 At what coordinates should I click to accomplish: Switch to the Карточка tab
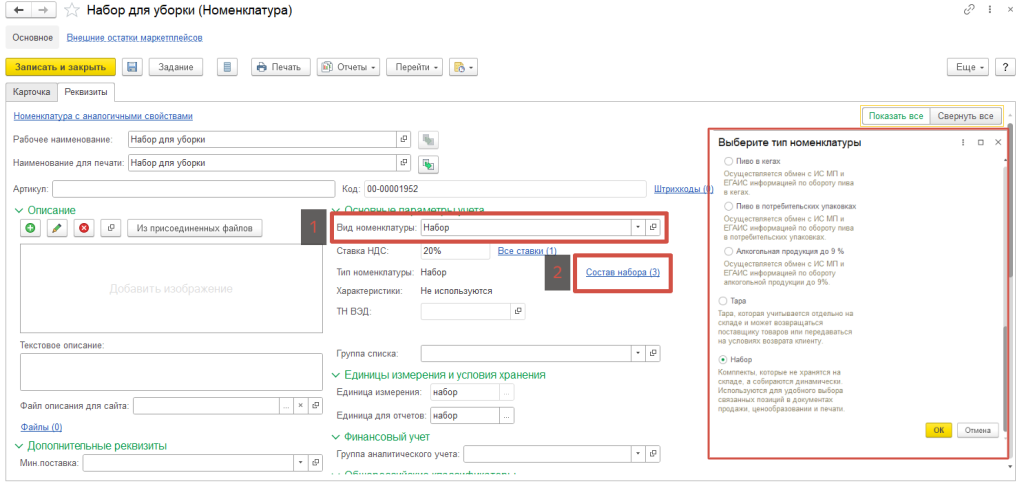click(x=30, y=92)
